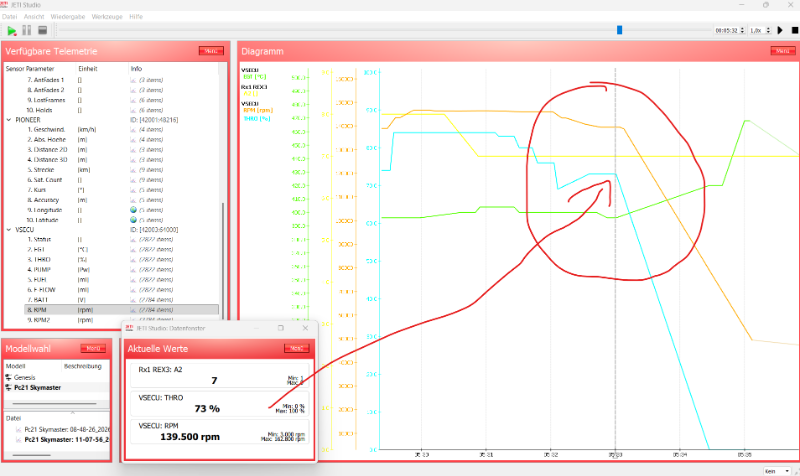Select the Genesis model
The width and height of the screenshot is (800, 476).
(x=24, y=378)
